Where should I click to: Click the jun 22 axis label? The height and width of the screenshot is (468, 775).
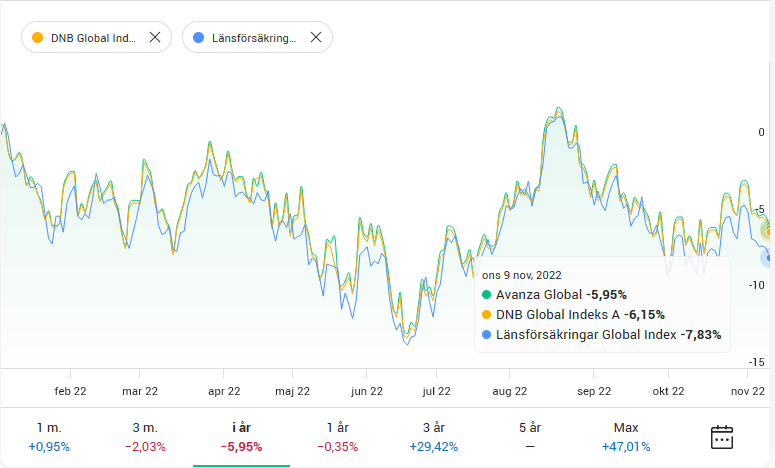coord(367,392)
